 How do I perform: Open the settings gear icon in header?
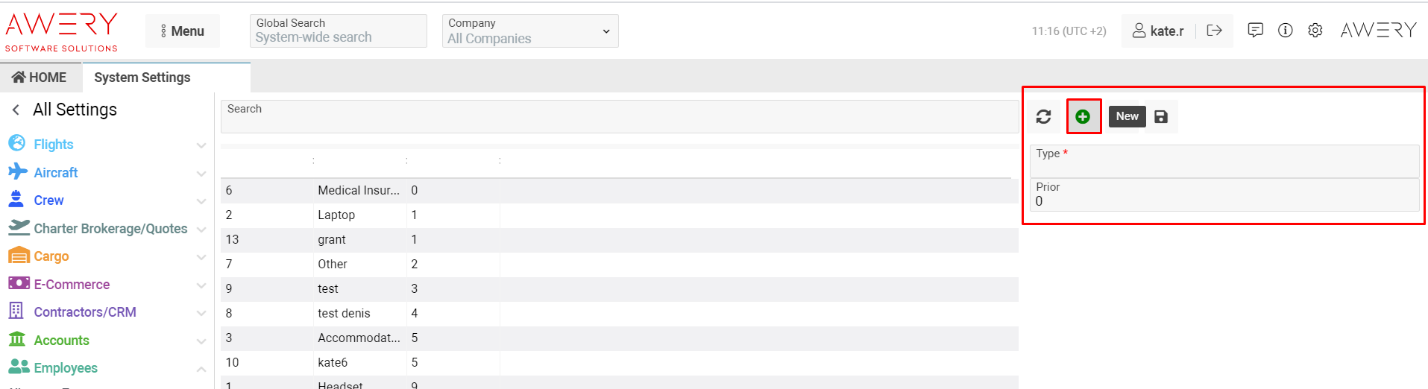pos(1316,31)
